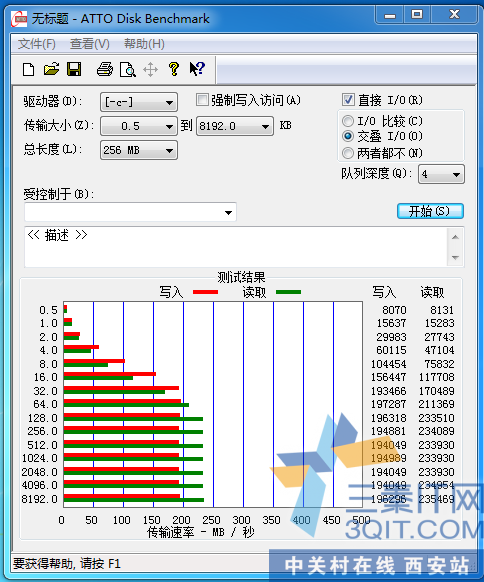Click the 128.0 row label in the chart
This screenshot has height=582, width=484.
pyautogui.click(x=43, y=418)
